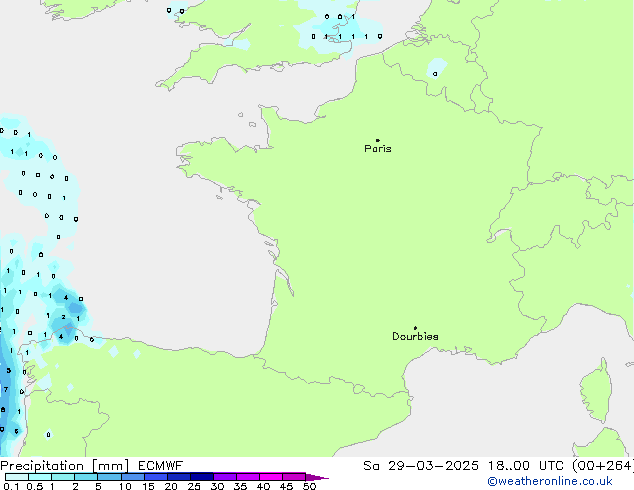Screen dimensions: 634x490
Task: Click the '(00+264)' forecast offset text
Action: pos(603,466)
